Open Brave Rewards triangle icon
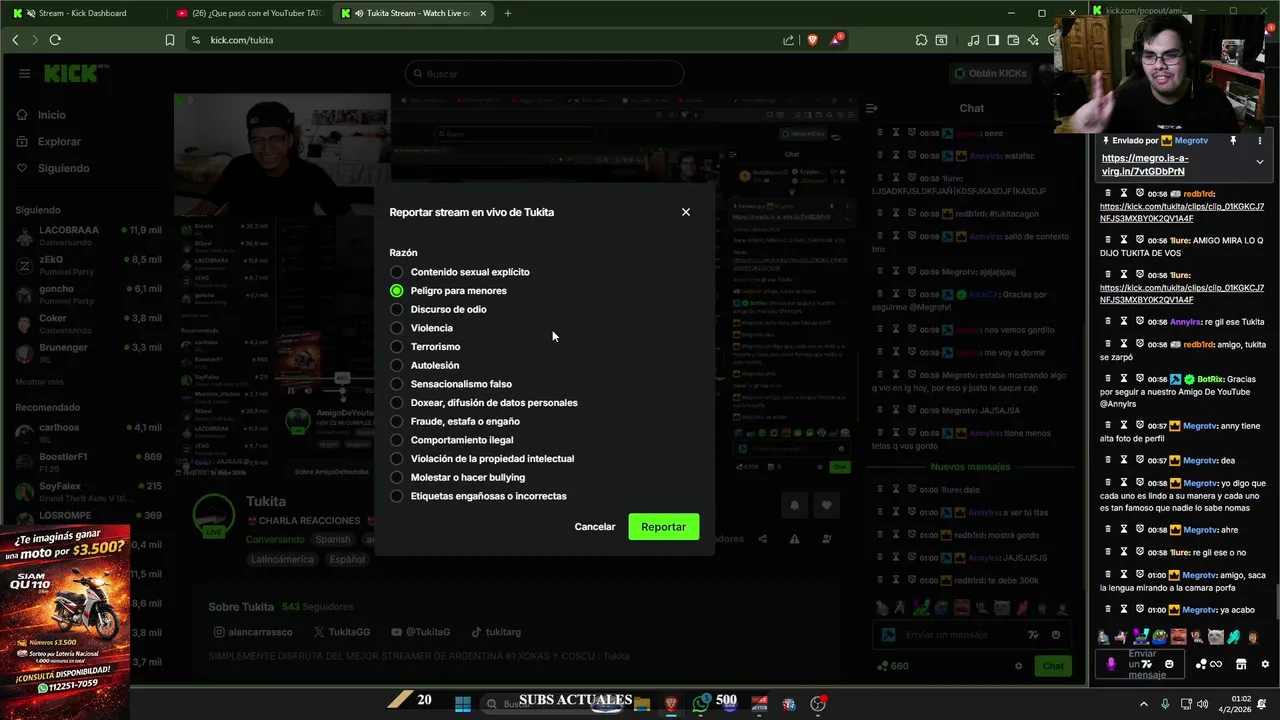This screenshot has width=1280, height=720. point(836,40)
